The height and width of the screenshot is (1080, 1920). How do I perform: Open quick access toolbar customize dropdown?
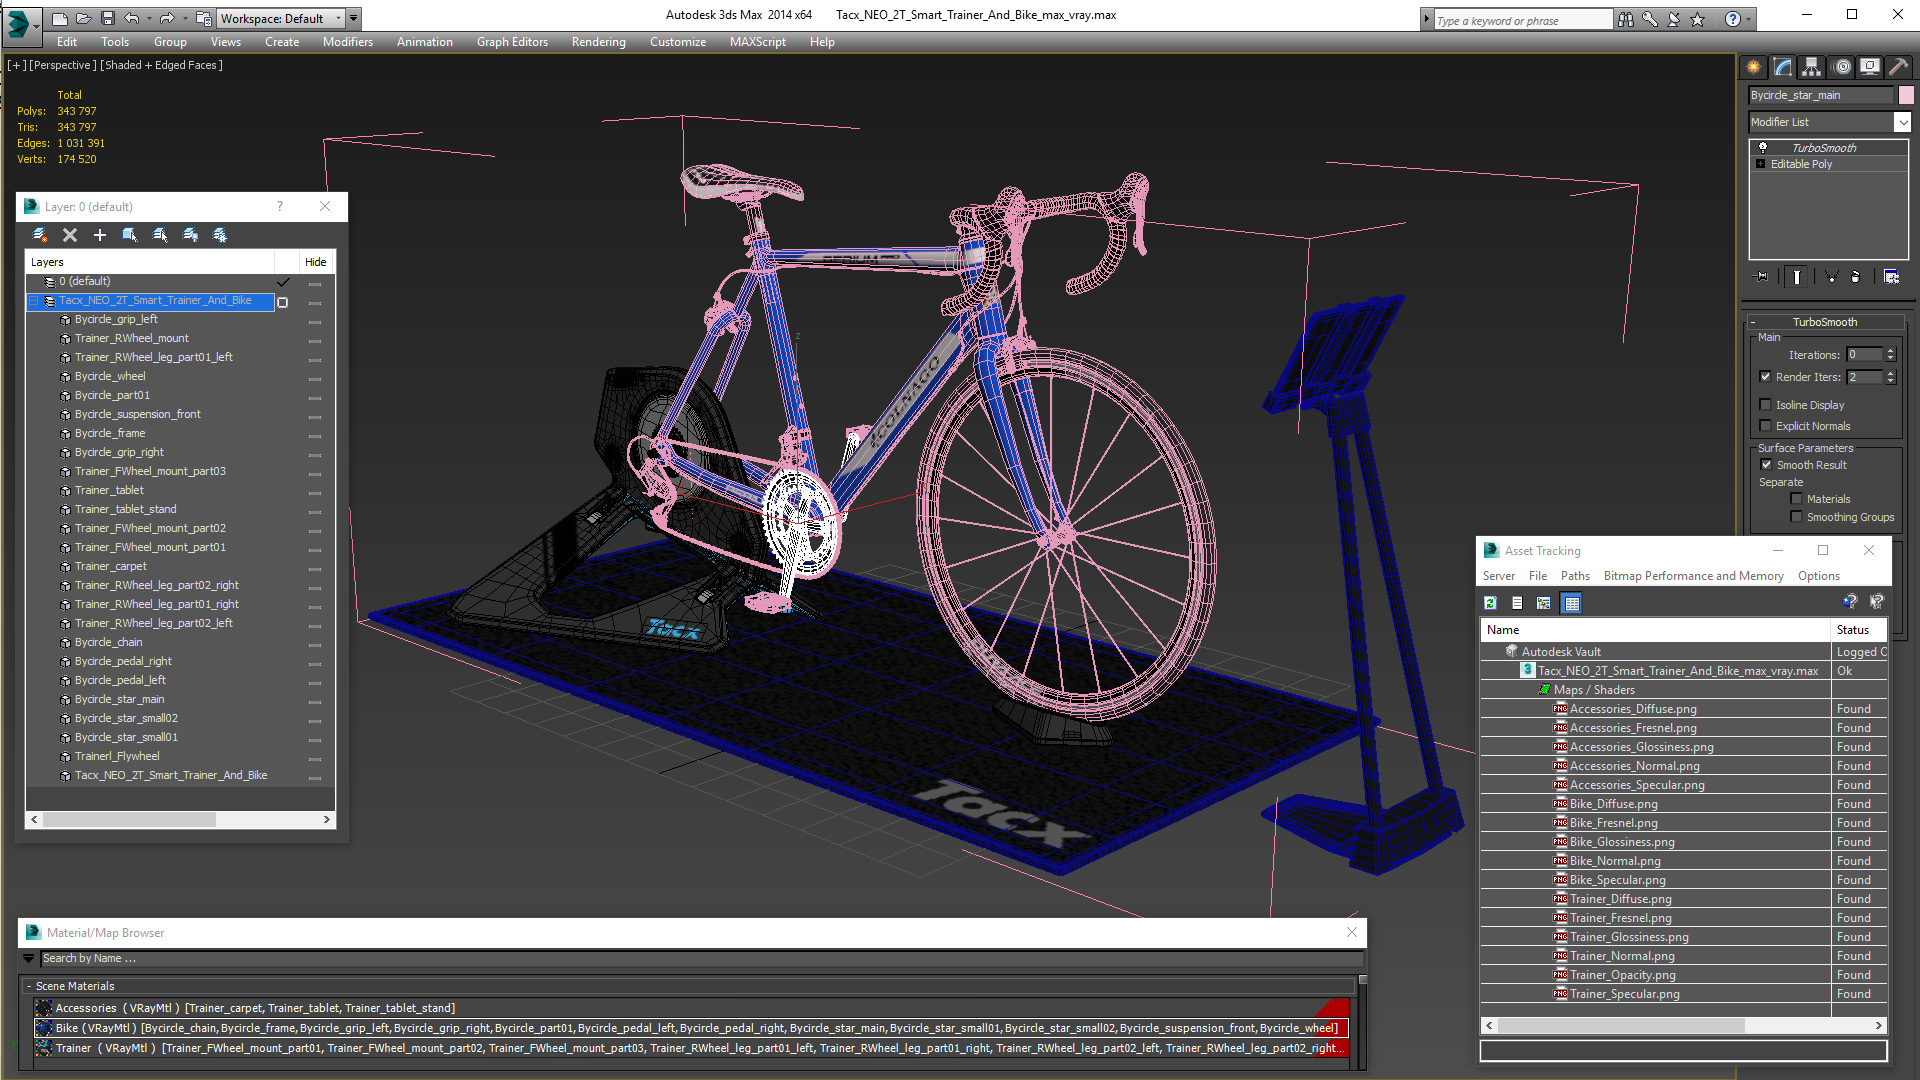click(354, 18)
